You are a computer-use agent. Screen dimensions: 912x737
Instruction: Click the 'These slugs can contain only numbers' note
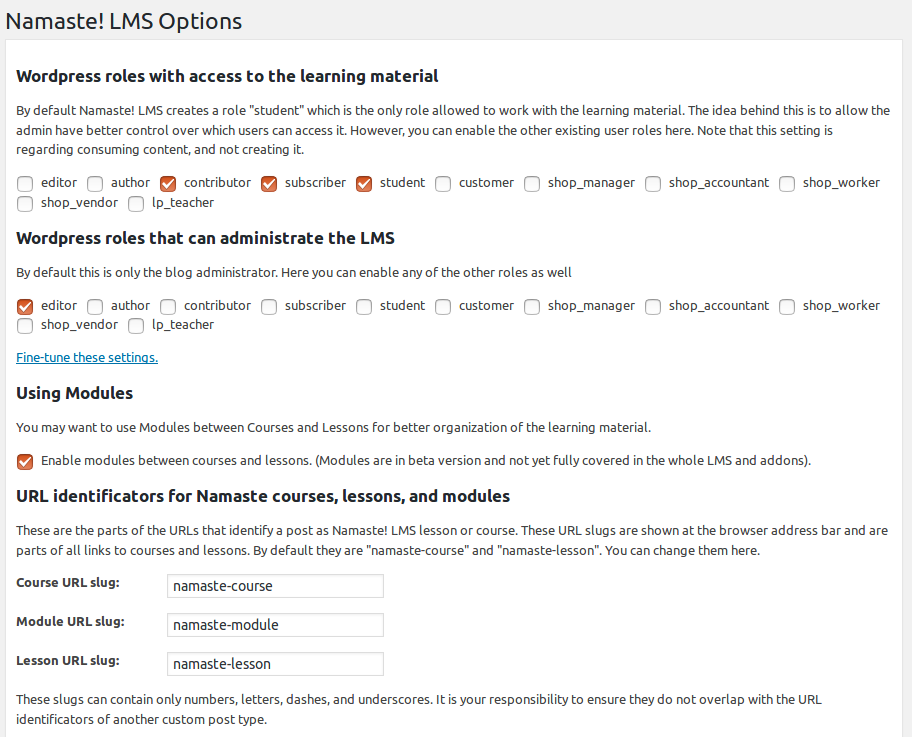click(419, 709)
